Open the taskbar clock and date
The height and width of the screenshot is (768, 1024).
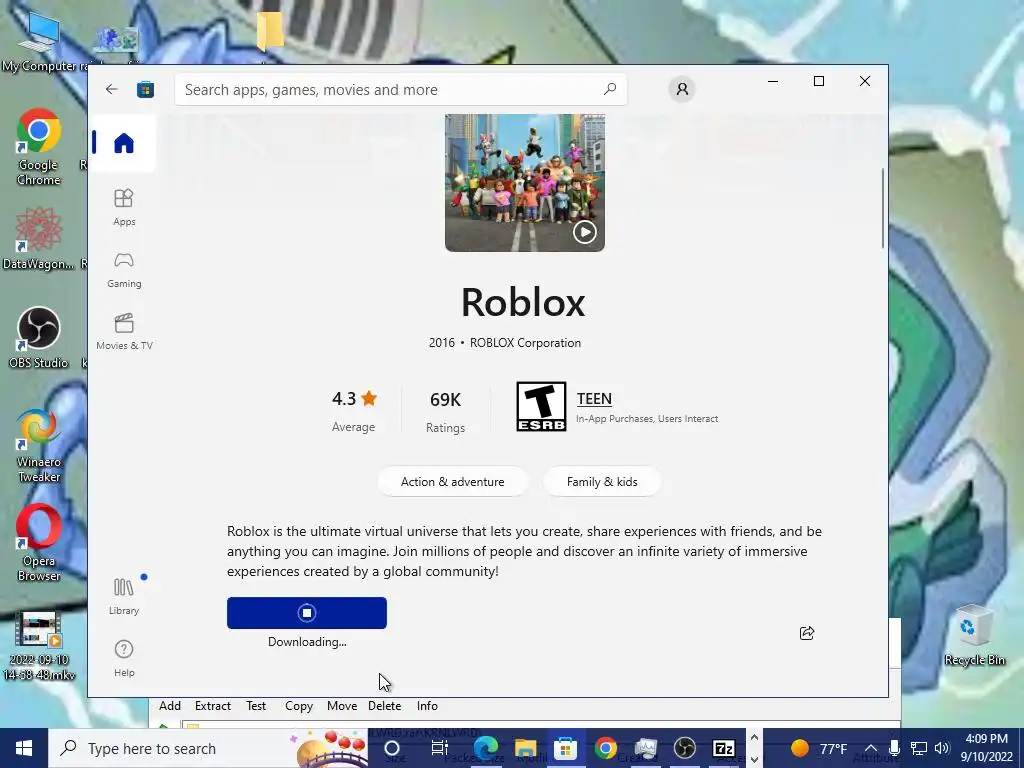988,748
